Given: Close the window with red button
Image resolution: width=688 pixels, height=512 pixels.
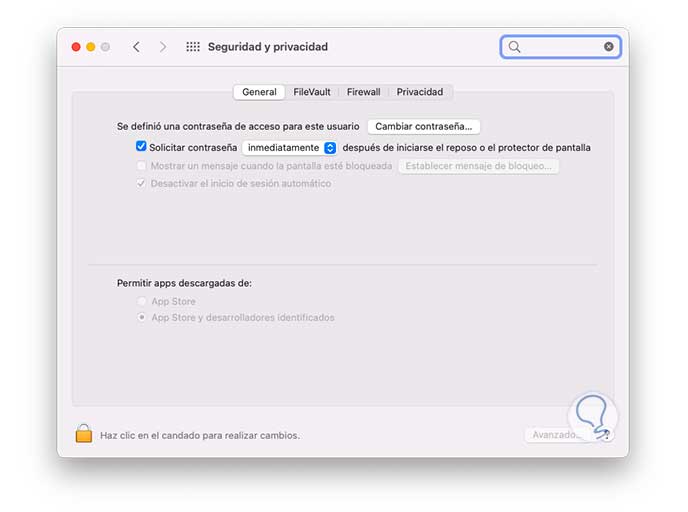Looking at the screenshot, I should pos(75,47).
